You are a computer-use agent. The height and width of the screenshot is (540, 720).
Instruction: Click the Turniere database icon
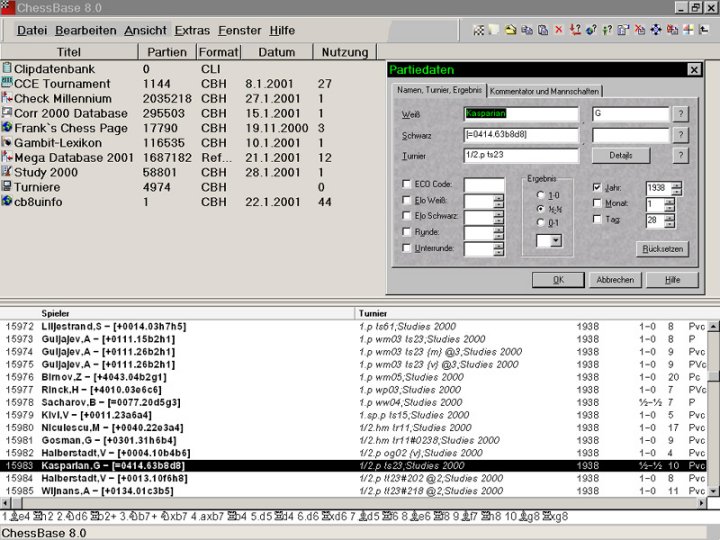[x=7, y=186]
